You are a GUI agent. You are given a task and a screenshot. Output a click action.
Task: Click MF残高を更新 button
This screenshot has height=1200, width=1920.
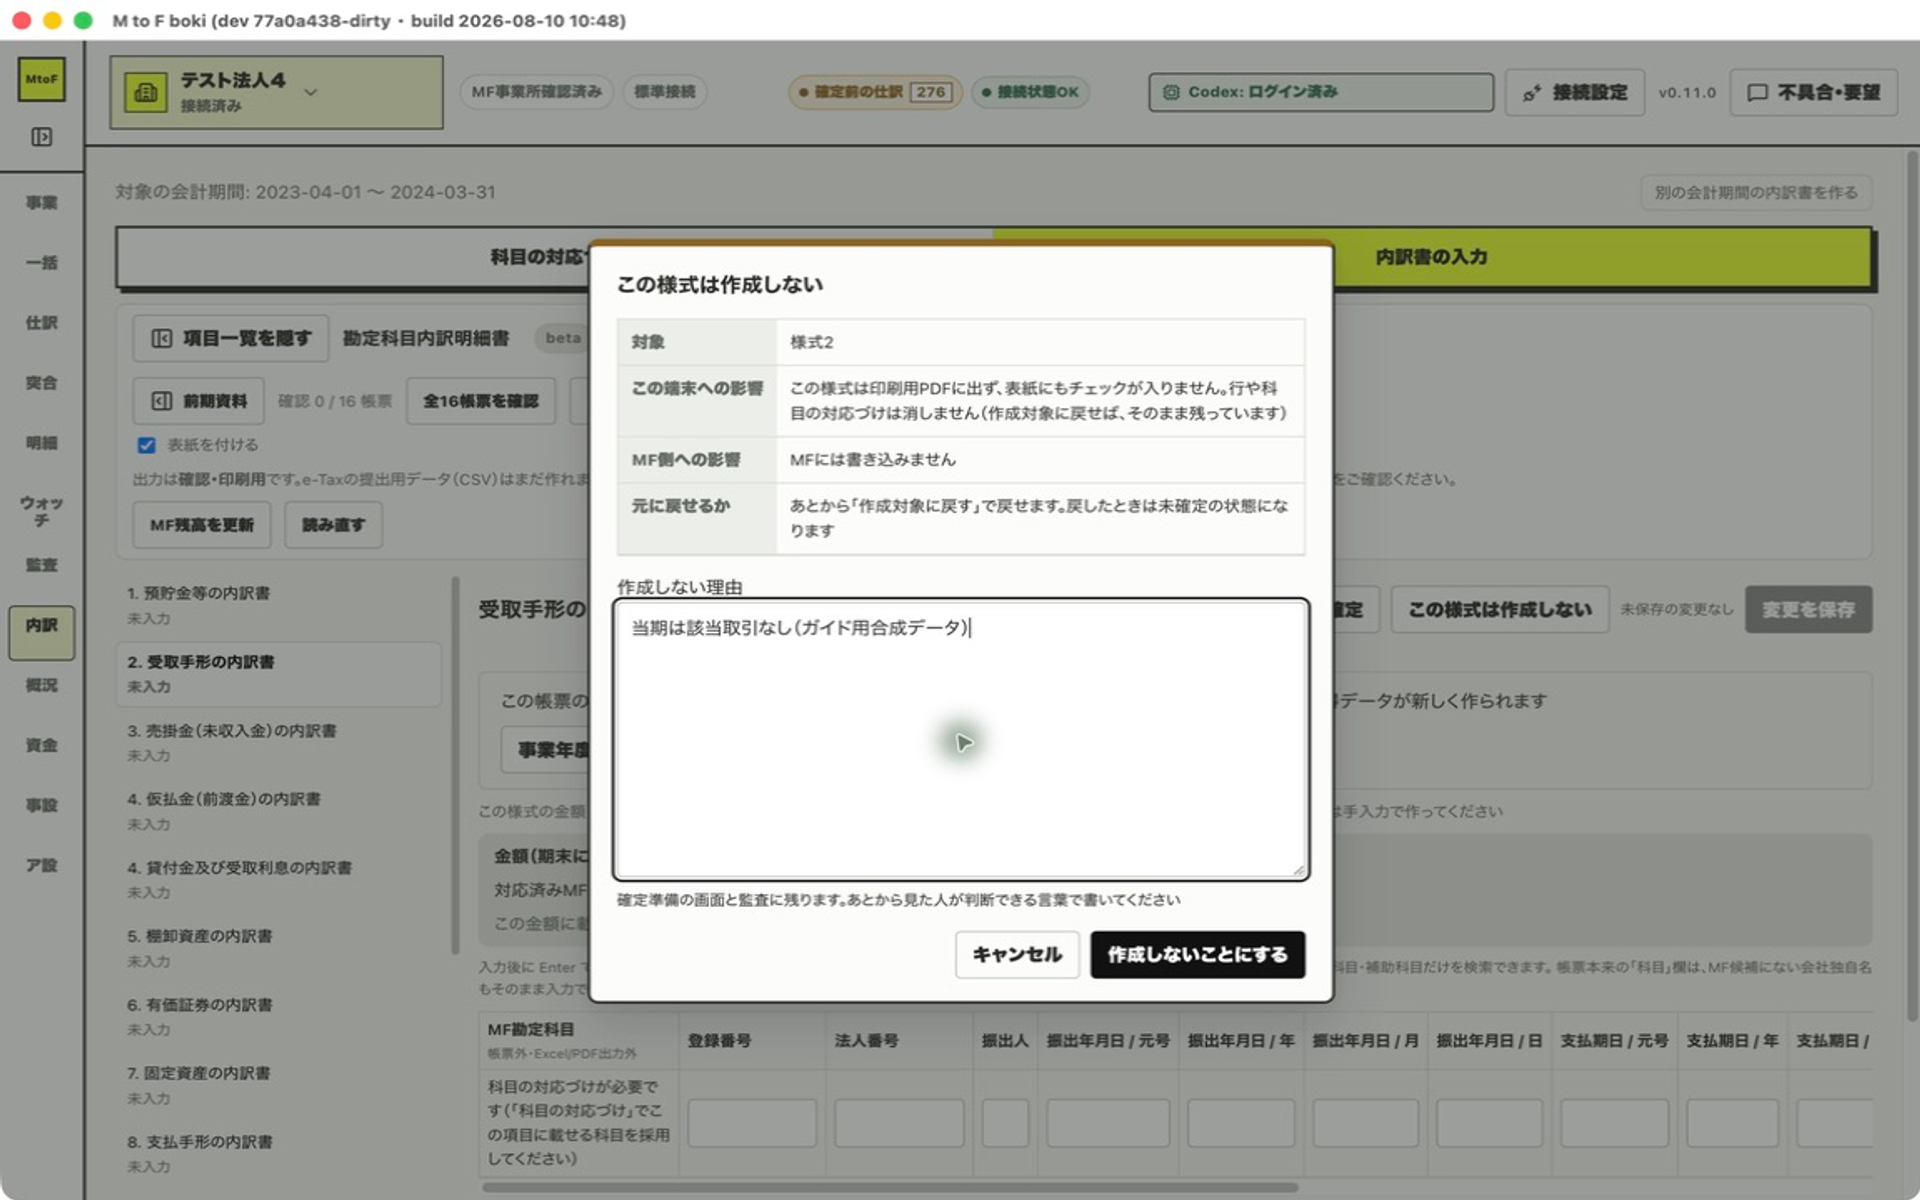point(202,525)
